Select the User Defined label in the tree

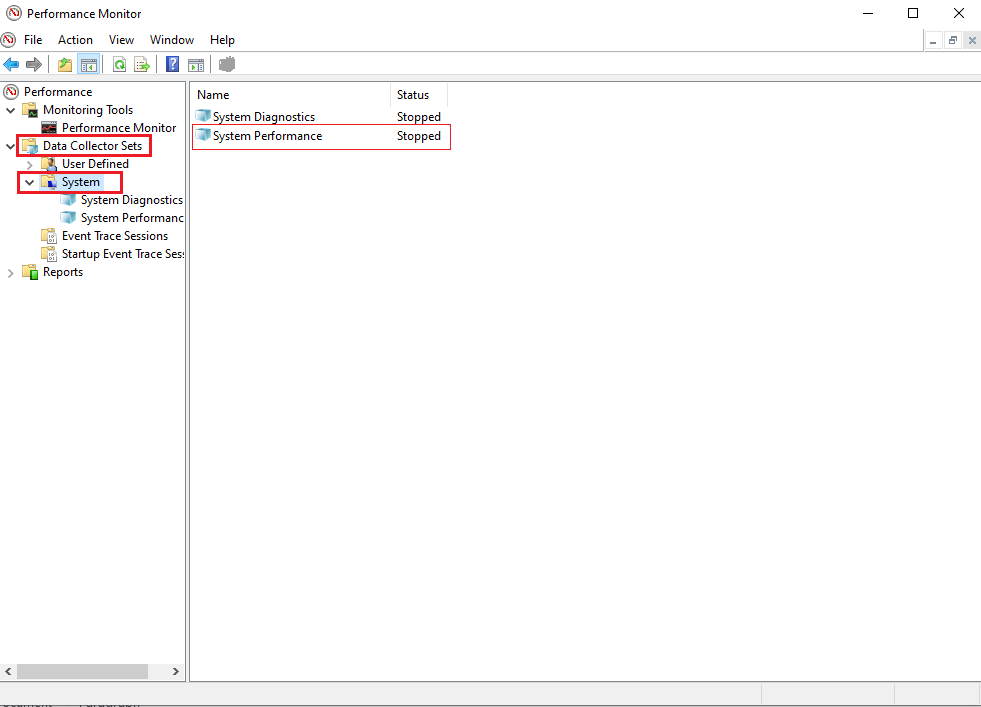pos(95,164)
